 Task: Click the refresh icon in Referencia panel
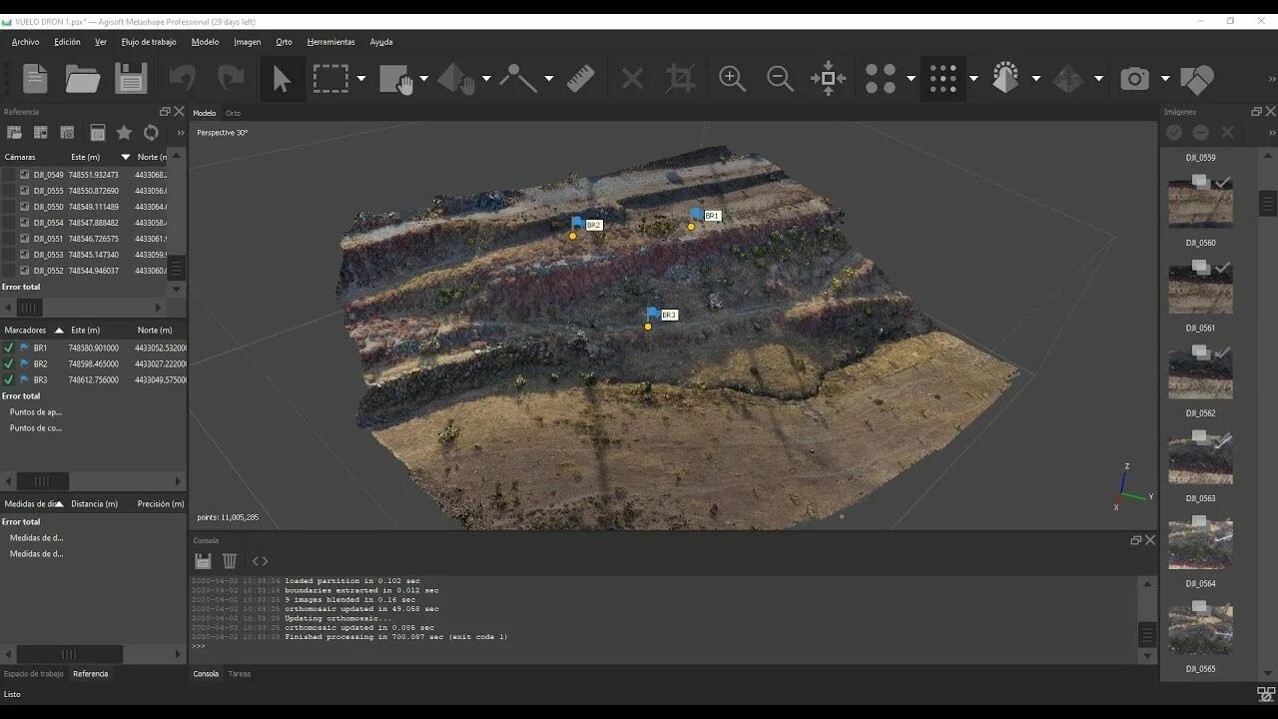point(151,132)
